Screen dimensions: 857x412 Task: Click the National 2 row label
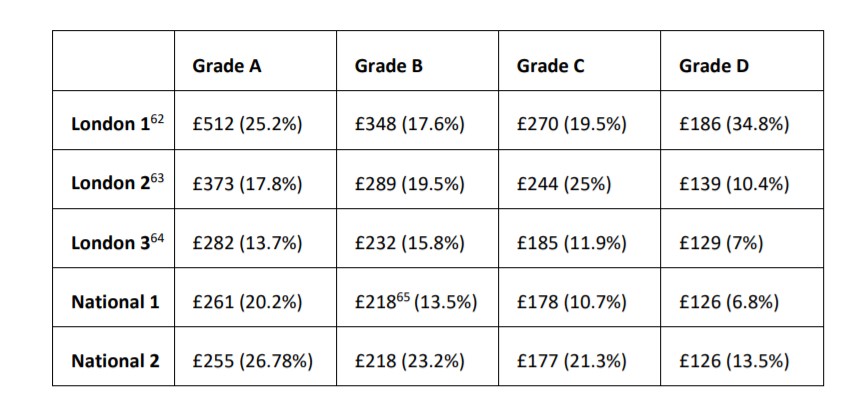coord(115,361)
